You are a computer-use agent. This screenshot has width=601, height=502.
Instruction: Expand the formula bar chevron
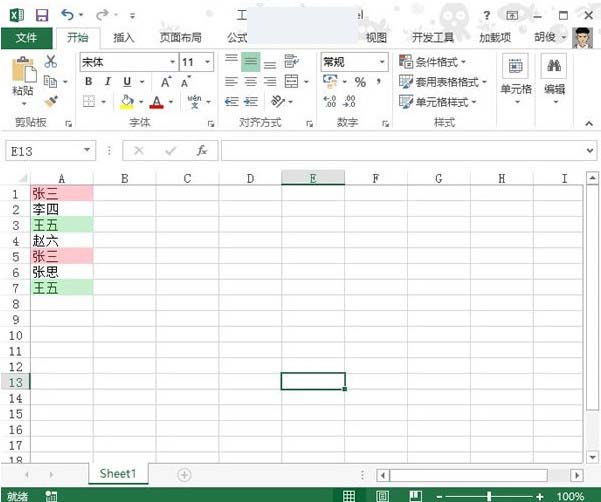(590, 151)
